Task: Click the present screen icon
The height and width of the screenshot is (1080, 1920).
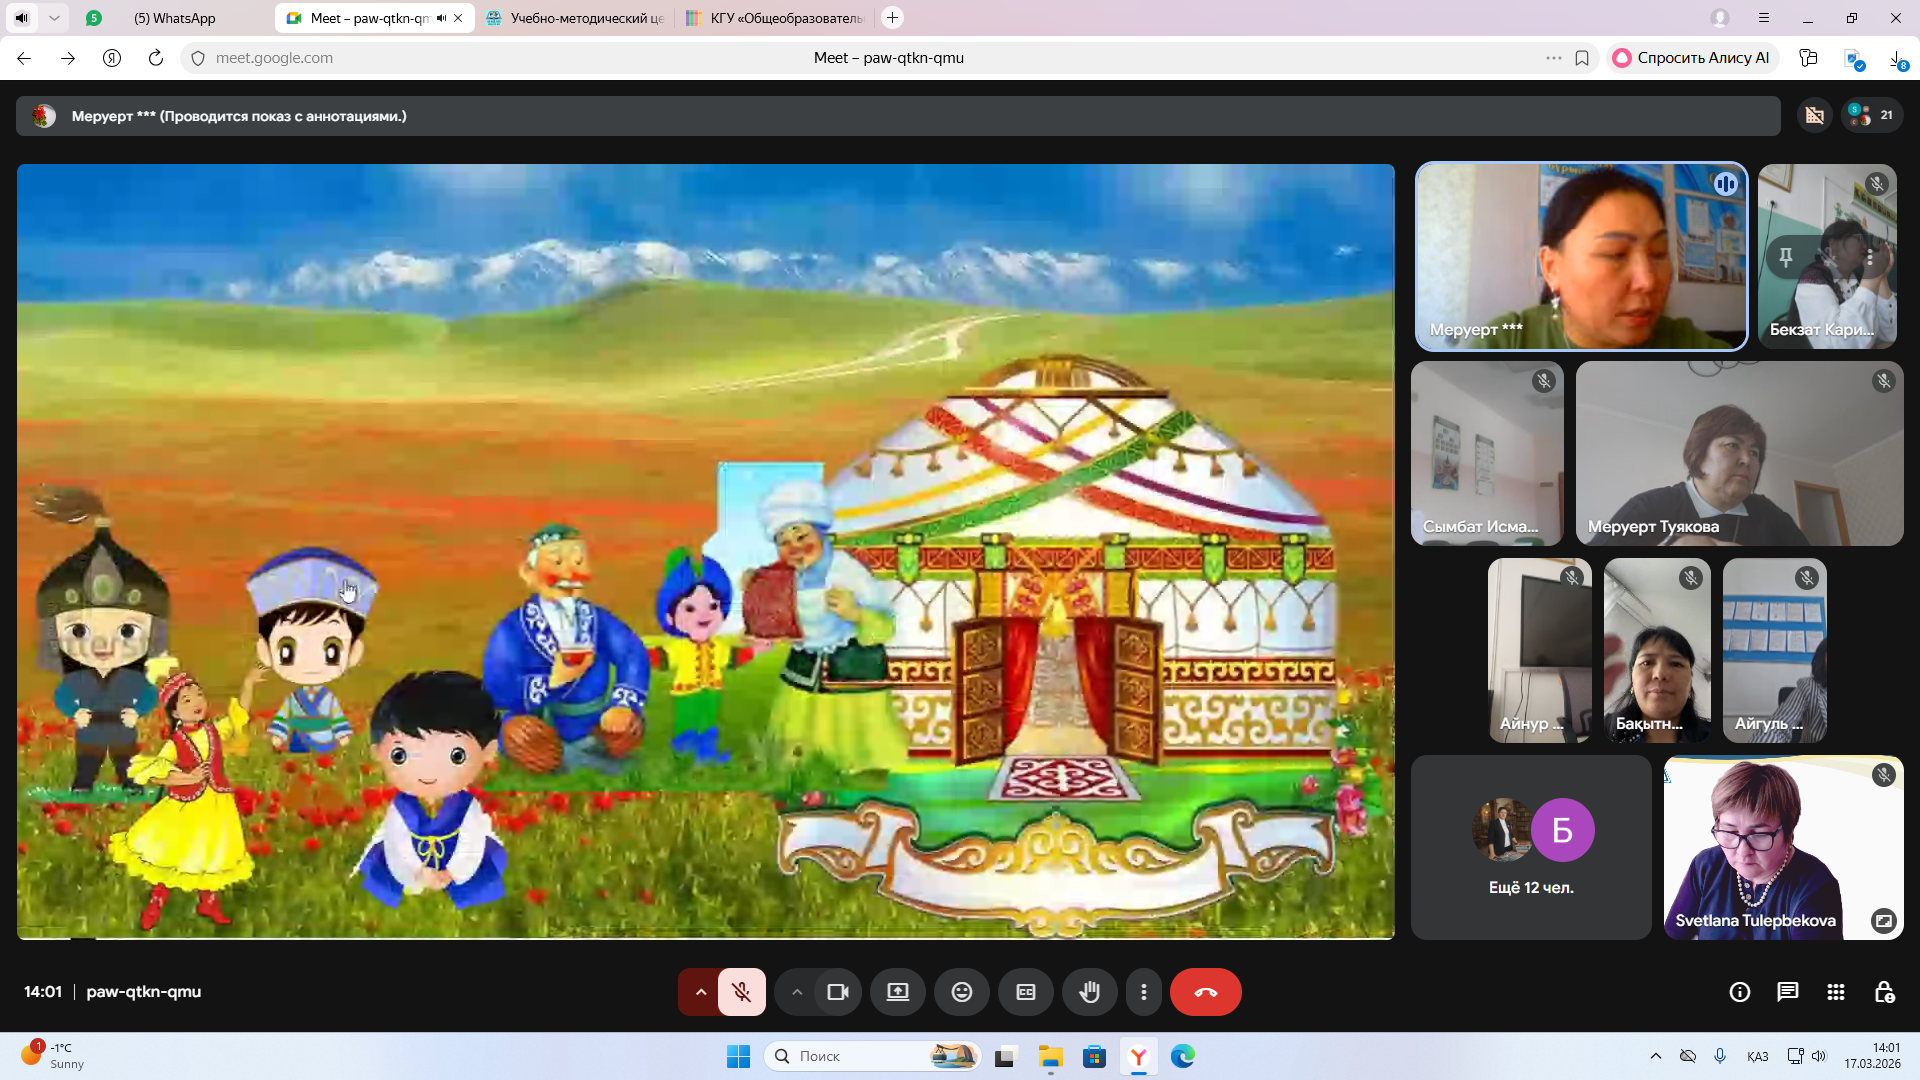Action: pyautogui.click(x=897, y=992)
